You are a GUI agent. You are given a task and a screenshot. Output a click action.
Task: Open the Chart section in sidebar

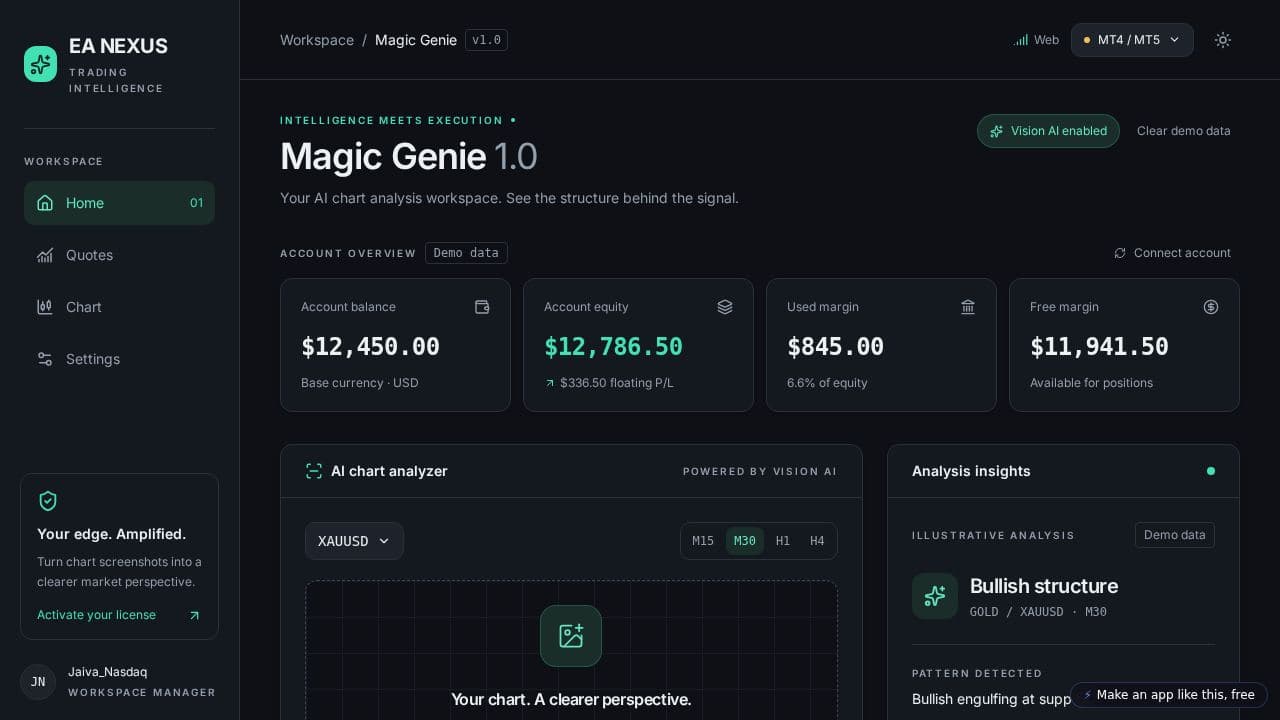[119, 307]
